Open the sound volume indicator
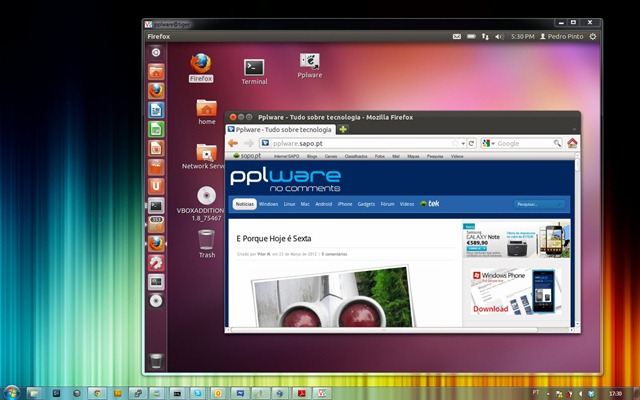Viewport: 640px width, 400px height. click(499, 37)
